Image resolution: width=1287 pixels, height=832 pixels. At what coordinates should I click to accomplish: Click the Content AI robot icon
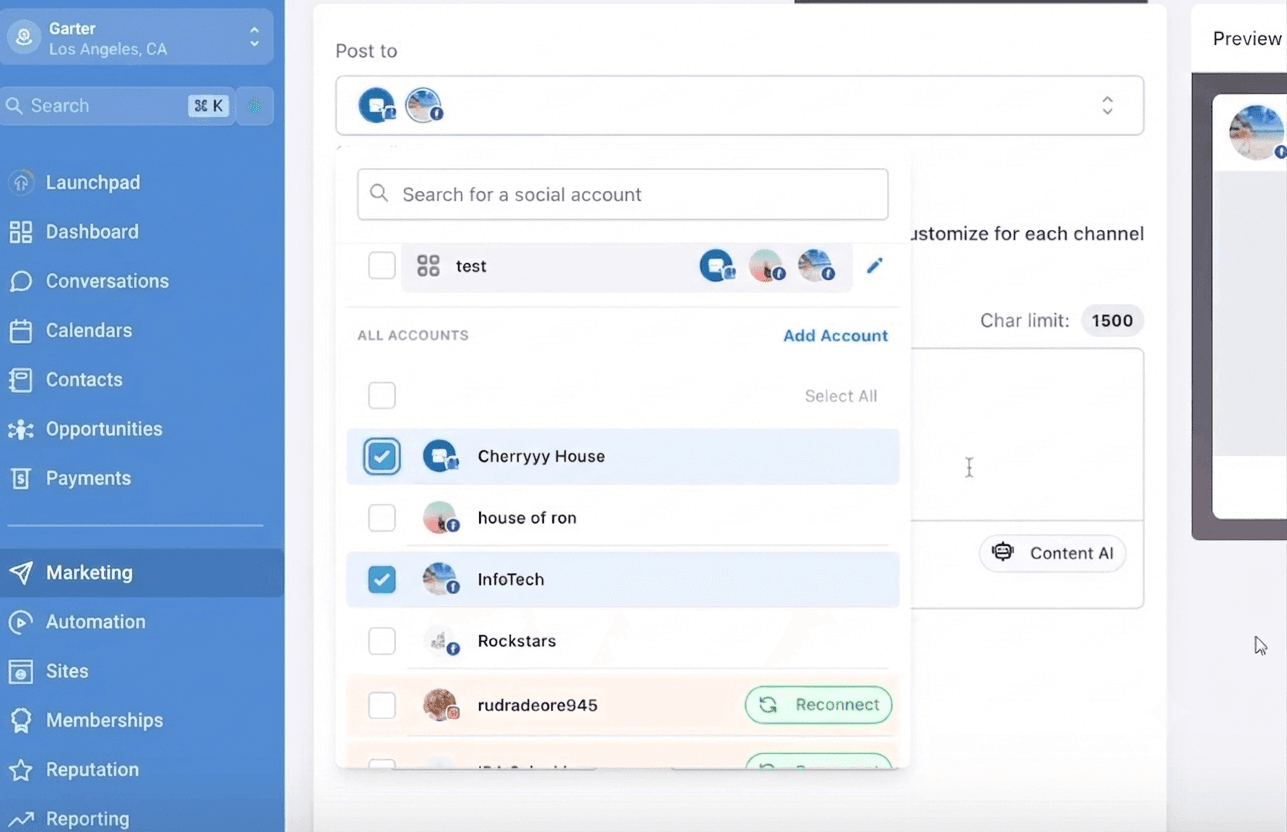1003,553
